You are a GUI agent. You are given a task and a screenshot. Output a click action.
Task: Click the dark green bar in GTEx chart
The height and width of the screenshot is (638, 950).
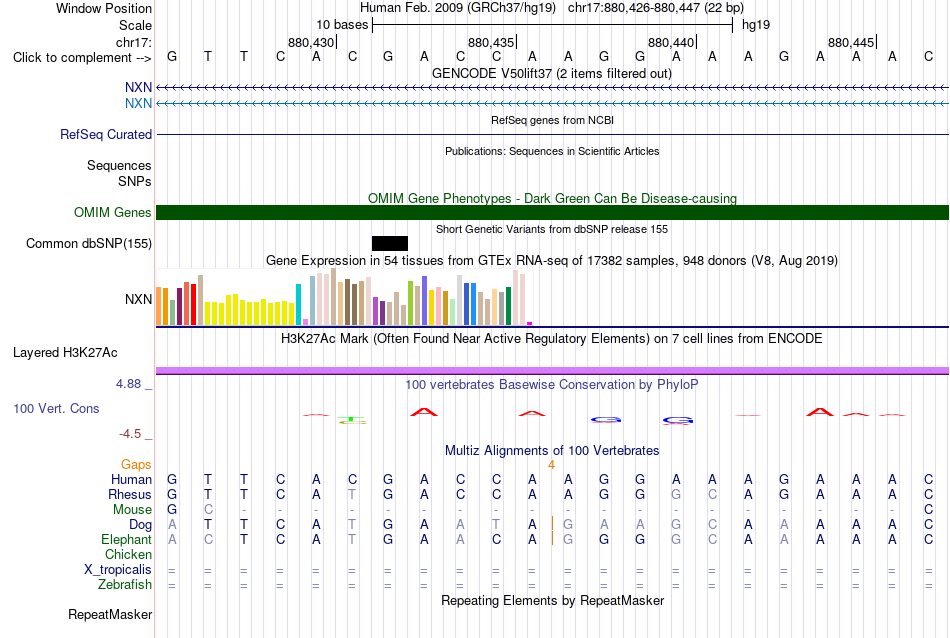[x=508, y=306]
